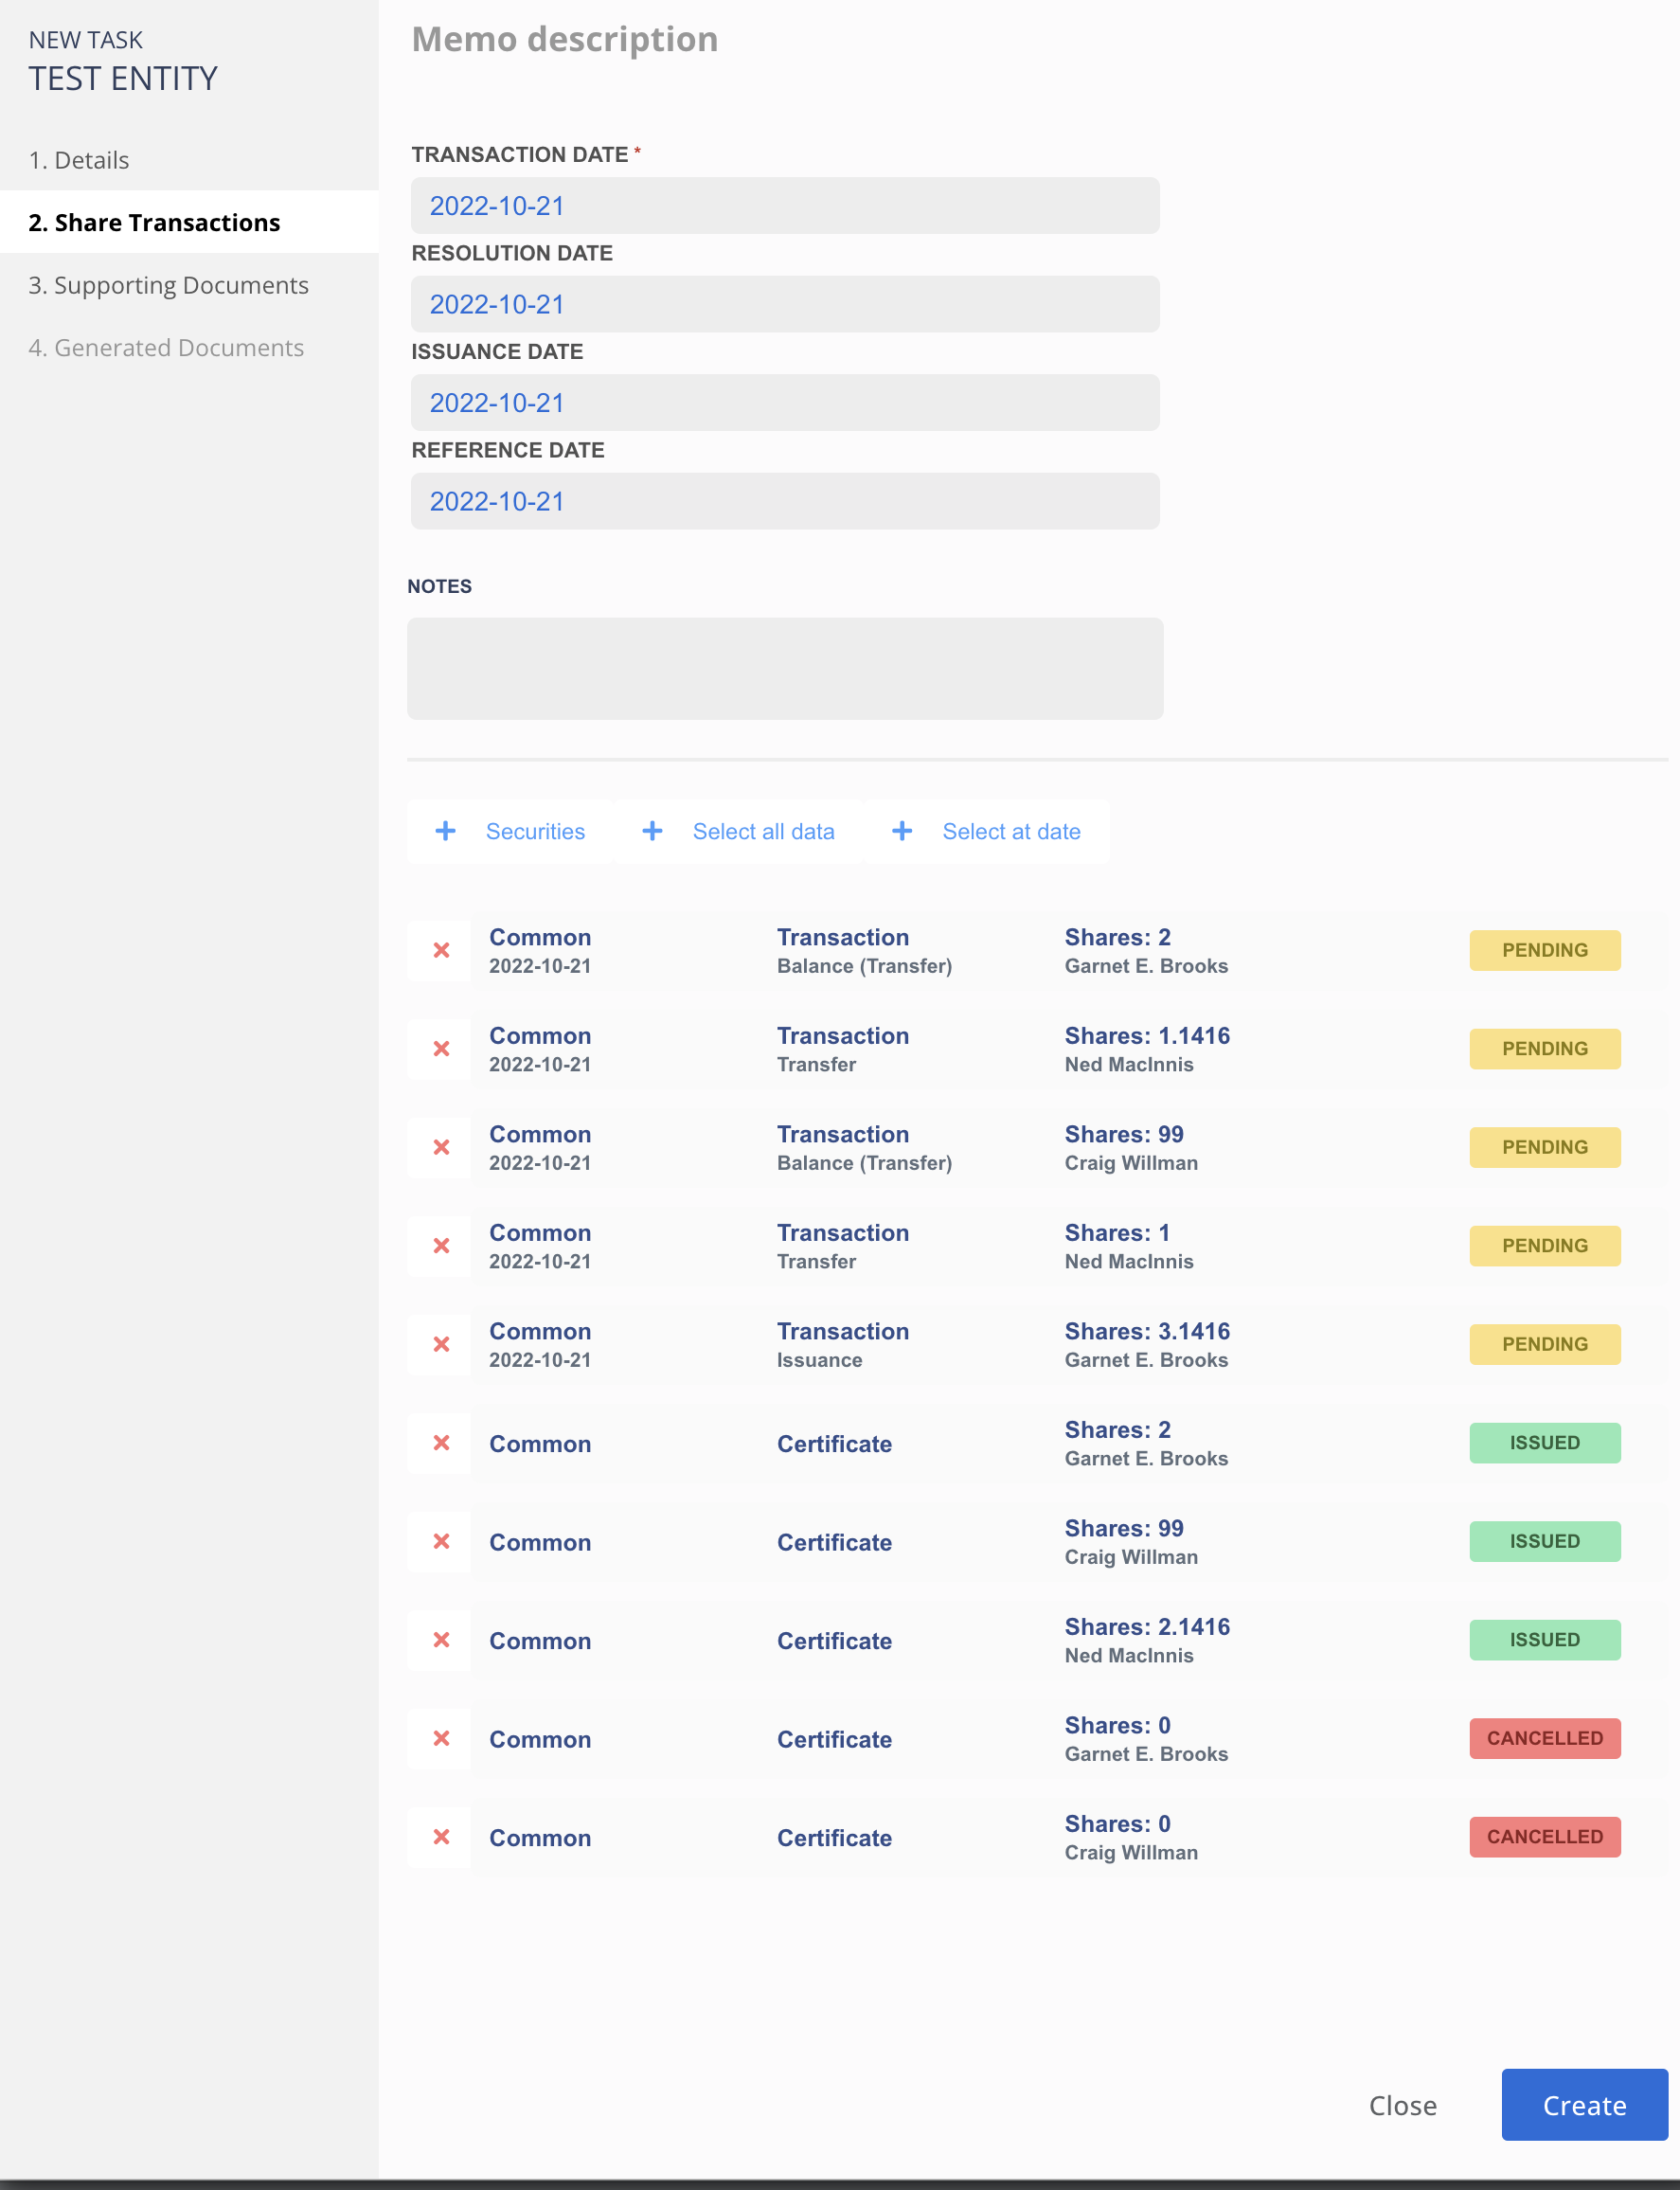Click the 'NEW TASK' label

click(86, 40)
